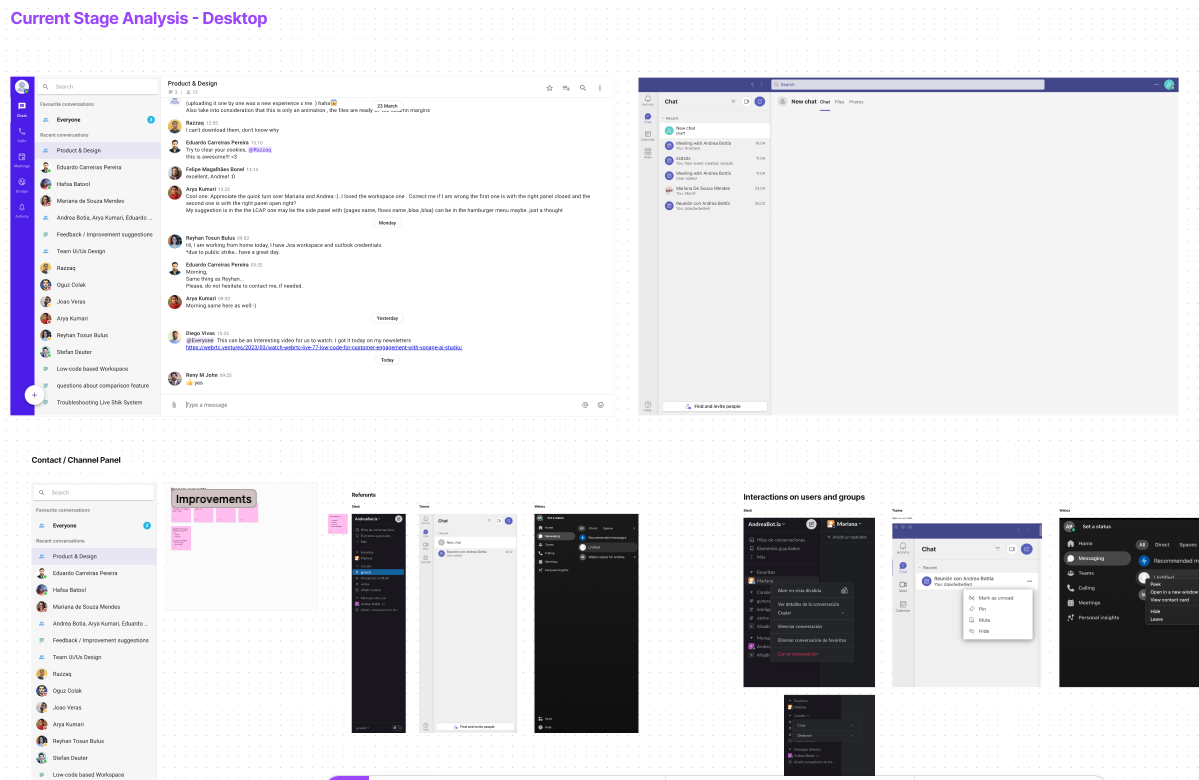Open filter dropdown in large Teams Chat header
Screen dimensions: 1199x780
click(733, 101)
